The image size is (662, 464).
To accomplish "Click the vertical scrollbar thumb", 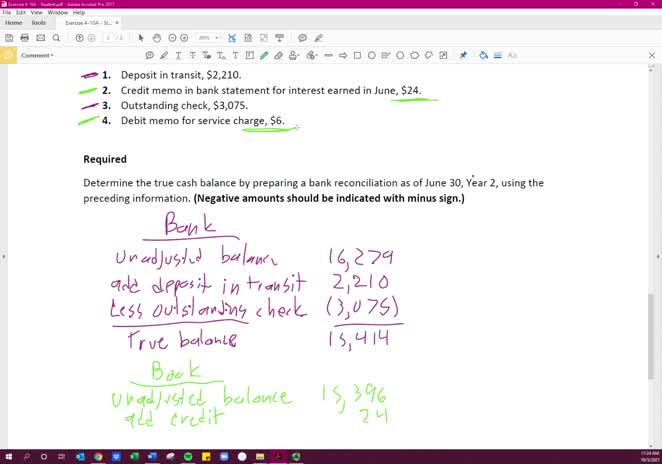I will tap(651, 336).
